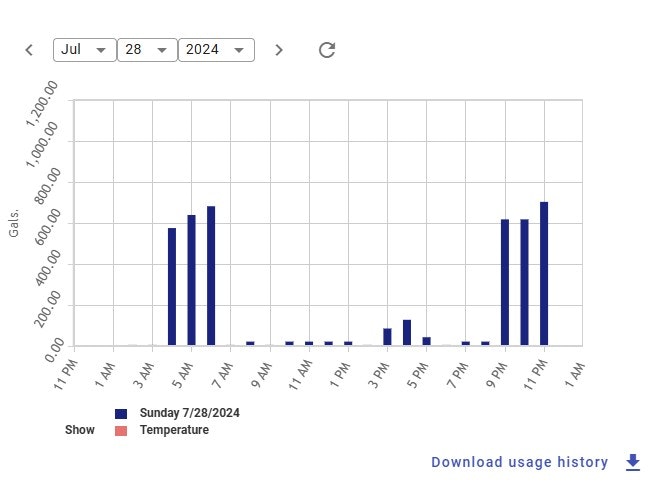The width and height of the screenshot is (657, 489).
Task: Click the Sunday 7/28/2024 legend label
Action: [x=189, y=413]
